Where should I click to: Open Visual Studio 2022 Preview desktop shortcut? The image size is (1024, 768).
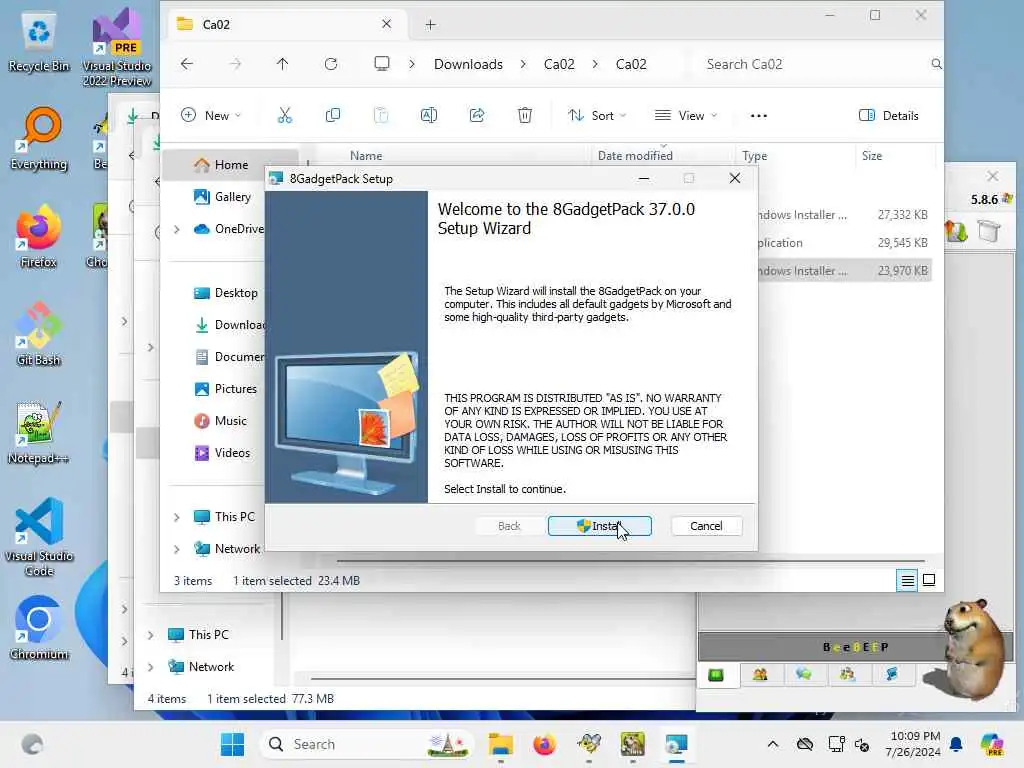click(117, 47)
